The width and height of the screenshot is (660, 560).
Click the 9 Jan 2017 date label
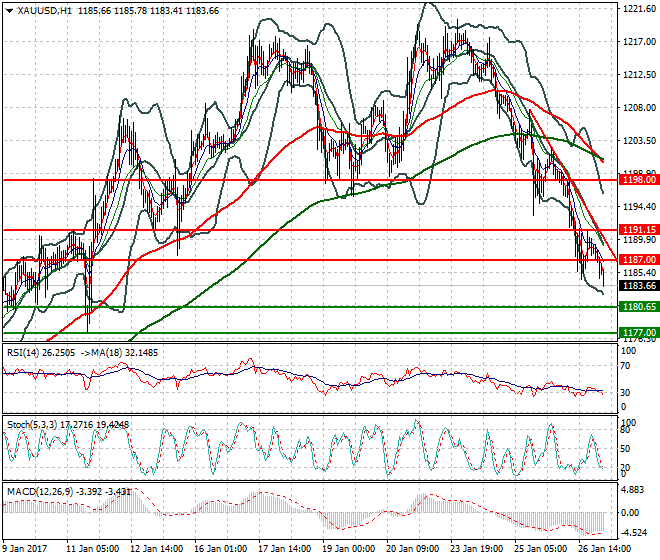click(25, 549)
